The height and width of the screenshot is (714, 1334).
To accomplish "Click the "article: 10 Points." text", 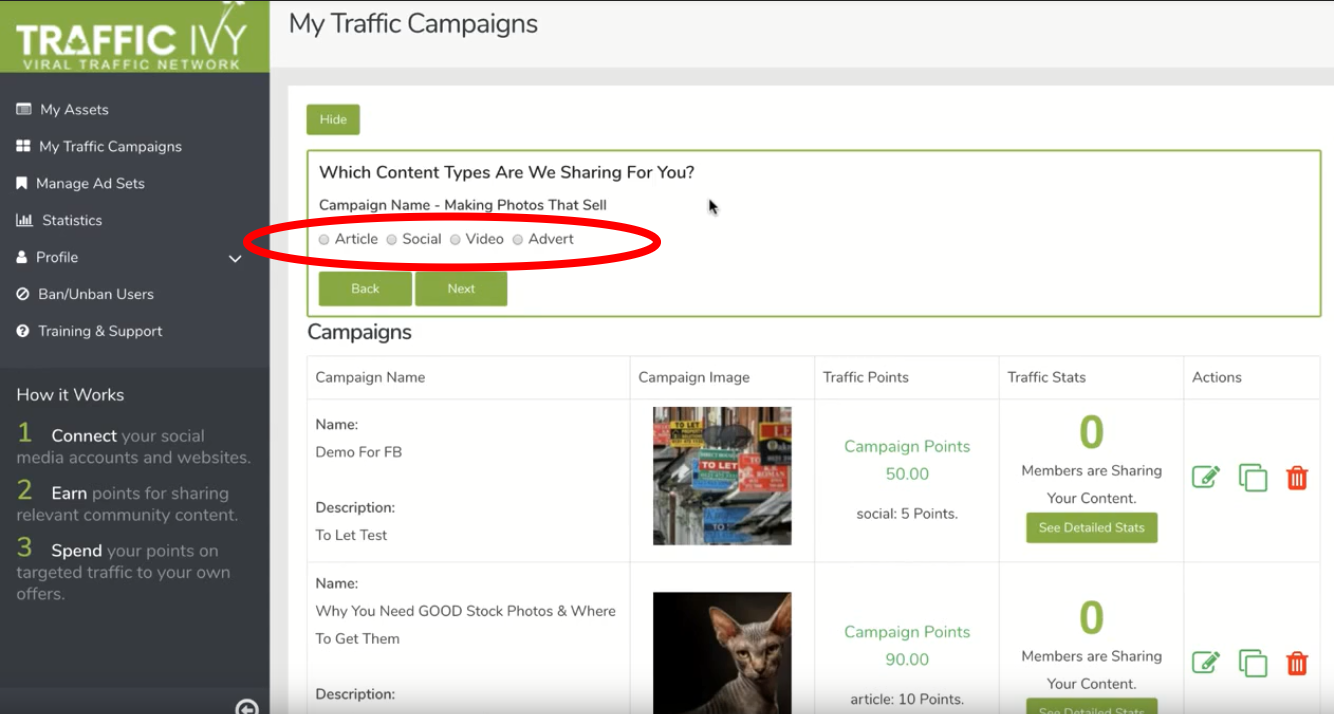I will 907,699.
